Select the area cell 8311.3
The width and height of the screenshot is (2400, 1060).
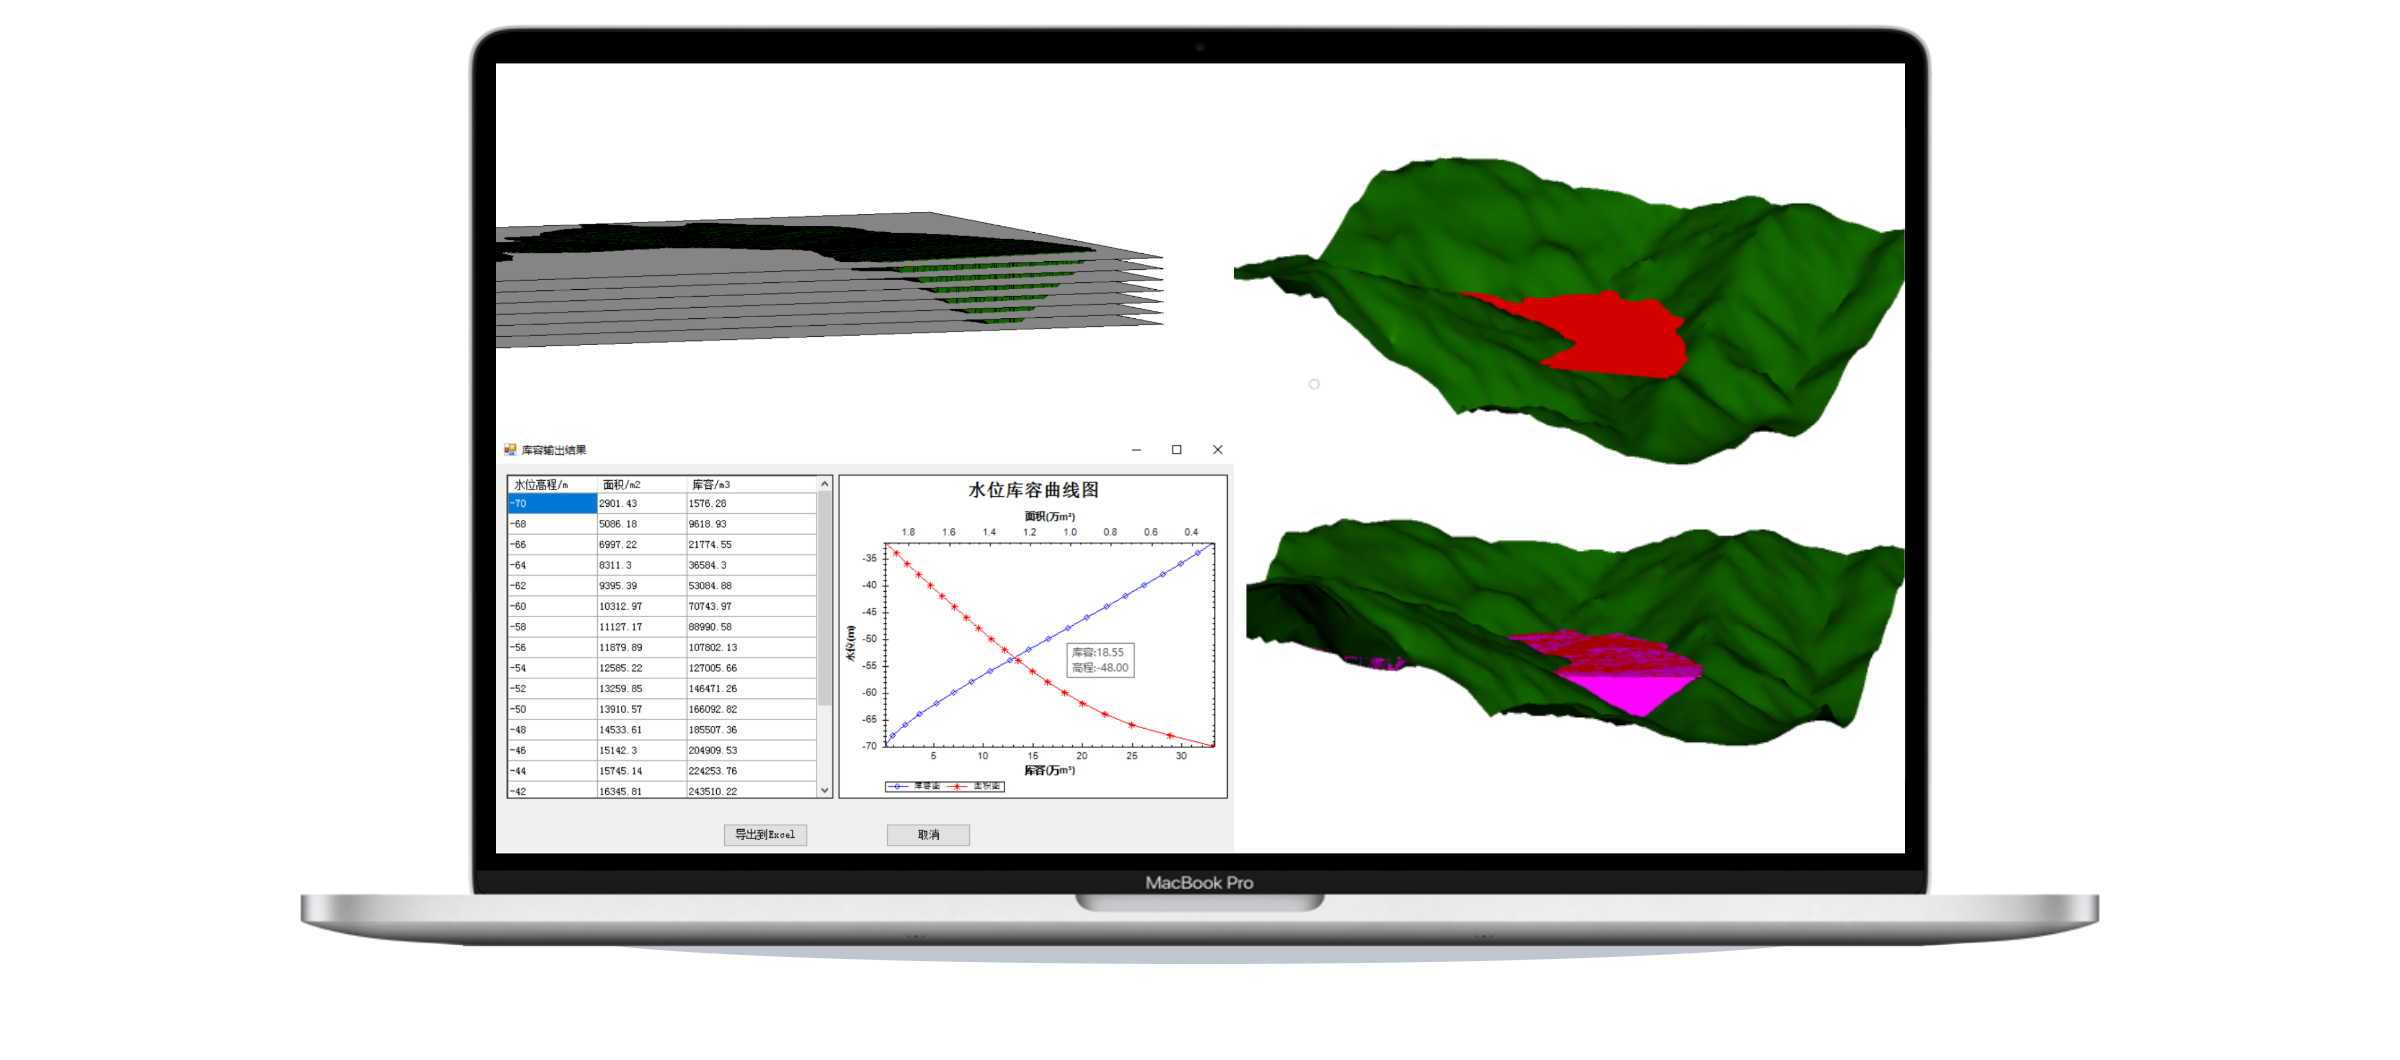(x=641, y=565)
